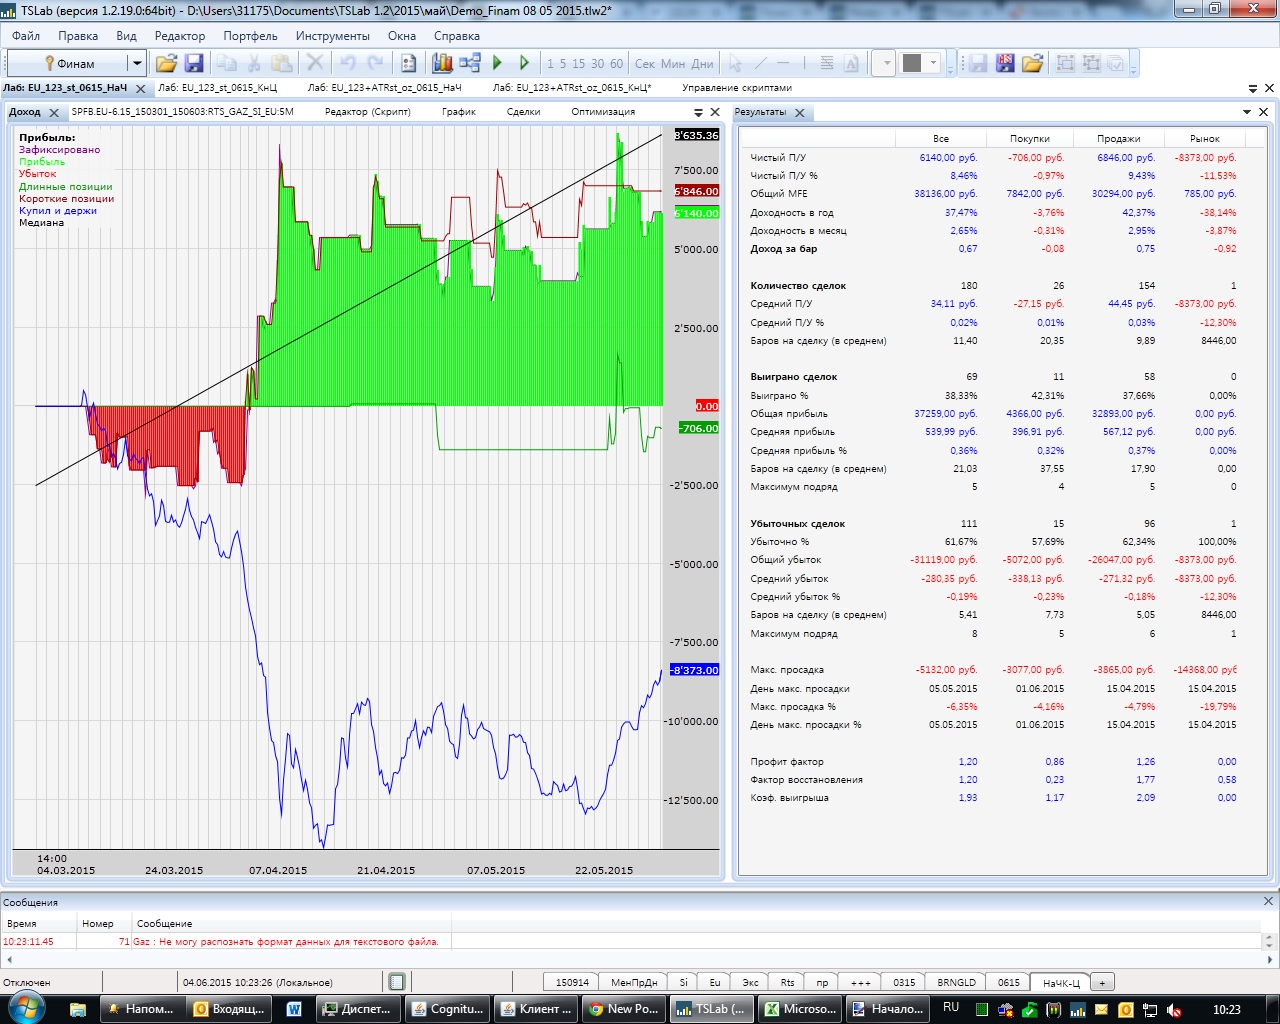Open the properties list icon in toolbar
Image resolution: width=1280 pixels, height=1024 pixels.
[408, 63]
